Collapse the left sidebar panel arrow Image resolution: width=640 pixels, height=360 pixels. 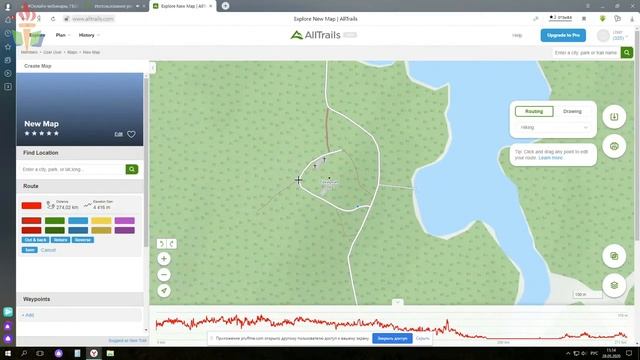[x=153, y=68]
